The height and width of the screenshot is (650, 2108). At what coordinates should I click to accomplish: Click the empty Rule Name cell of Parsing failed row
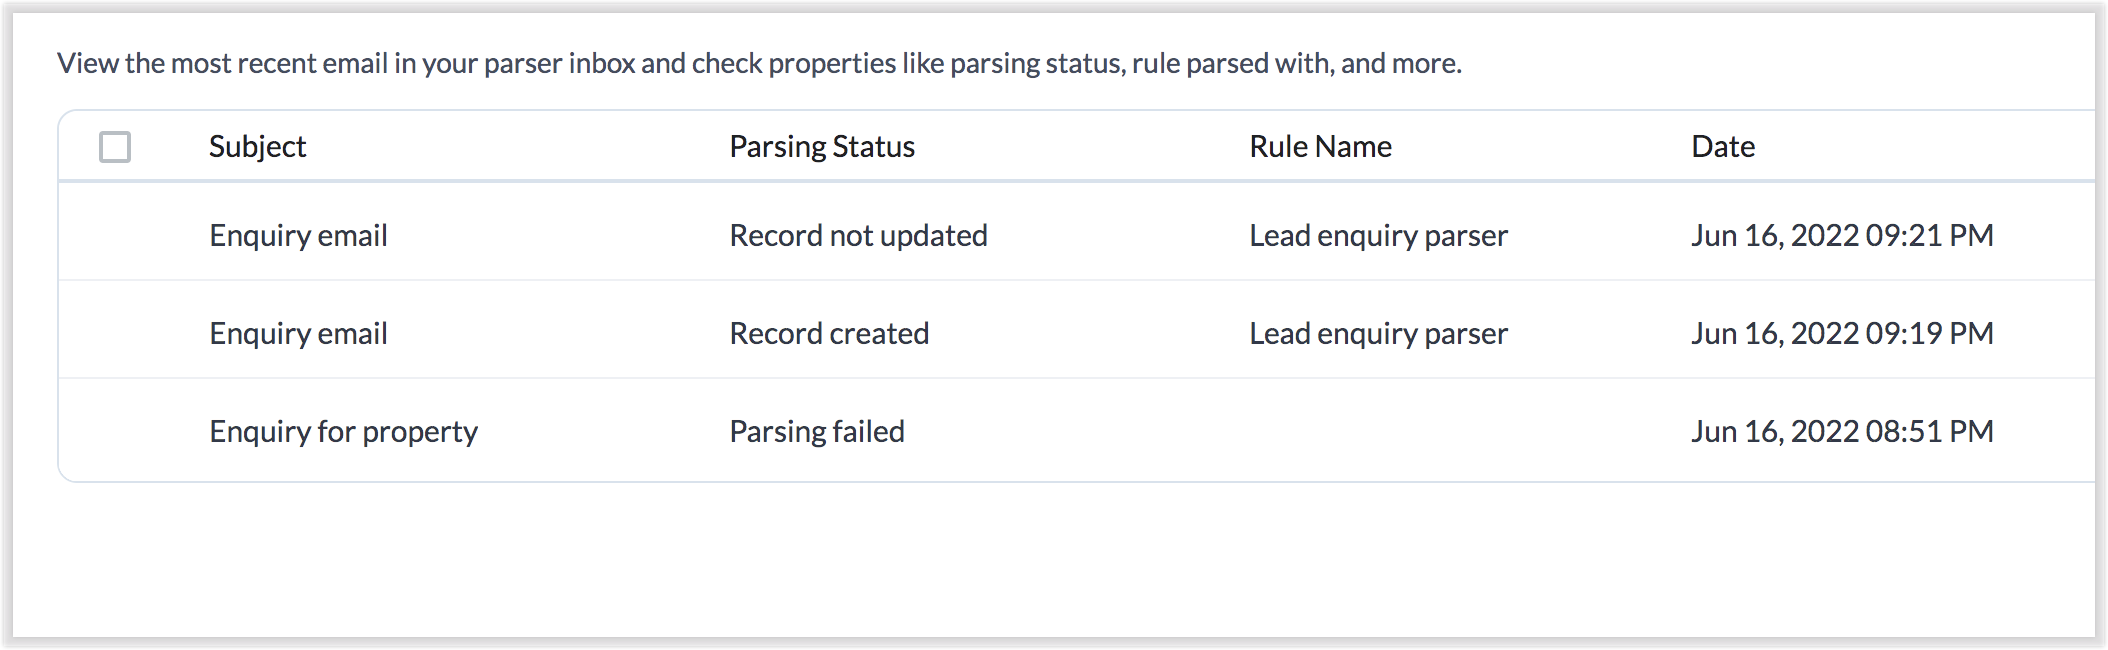pyautogui.click(x=1378, y=432)
